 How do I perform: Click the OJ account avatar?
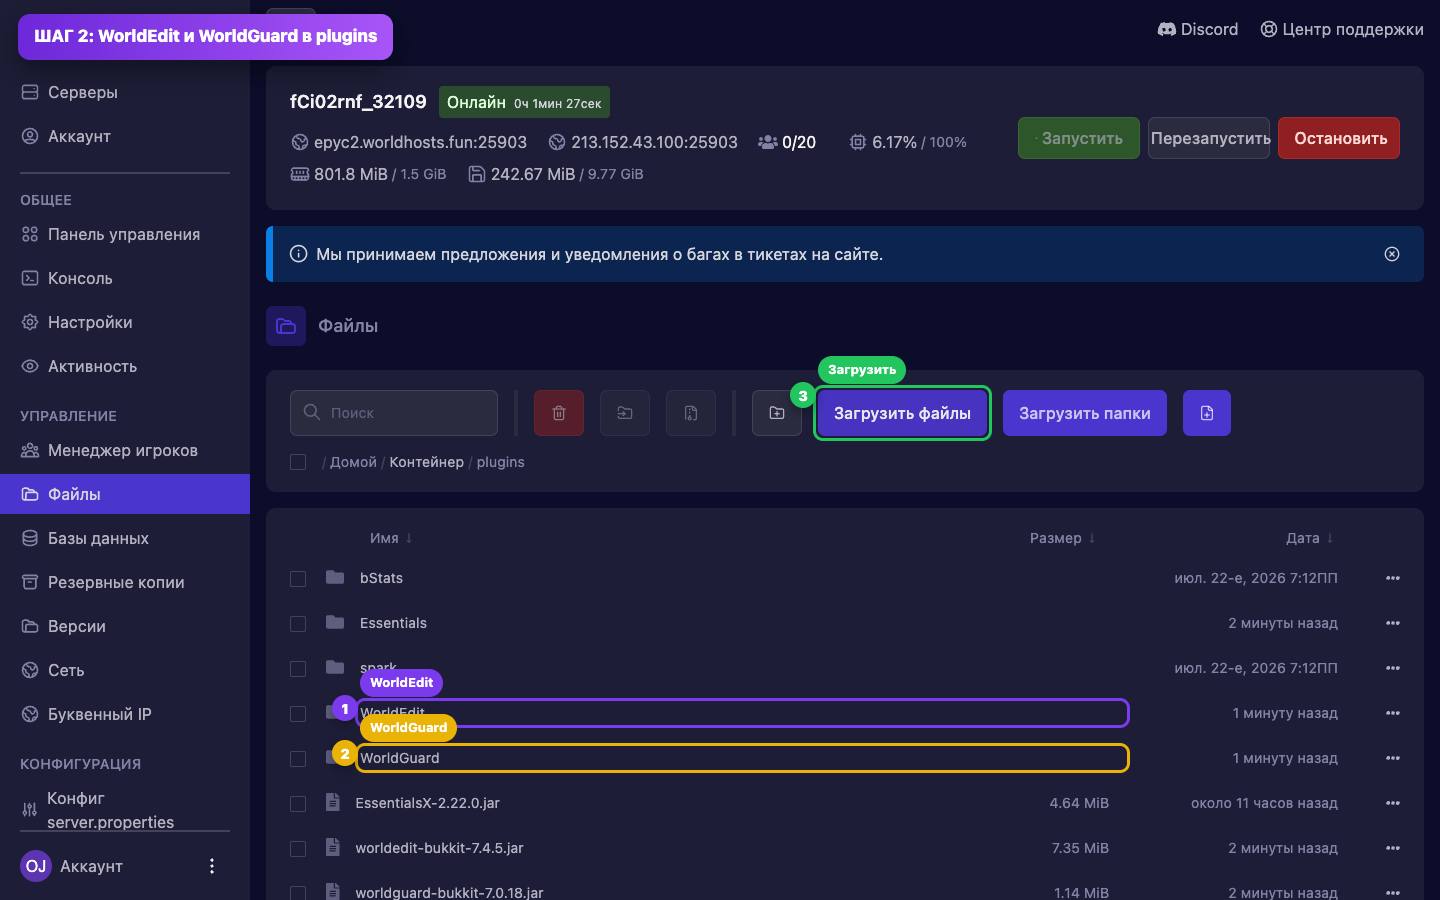pos(36,866)
